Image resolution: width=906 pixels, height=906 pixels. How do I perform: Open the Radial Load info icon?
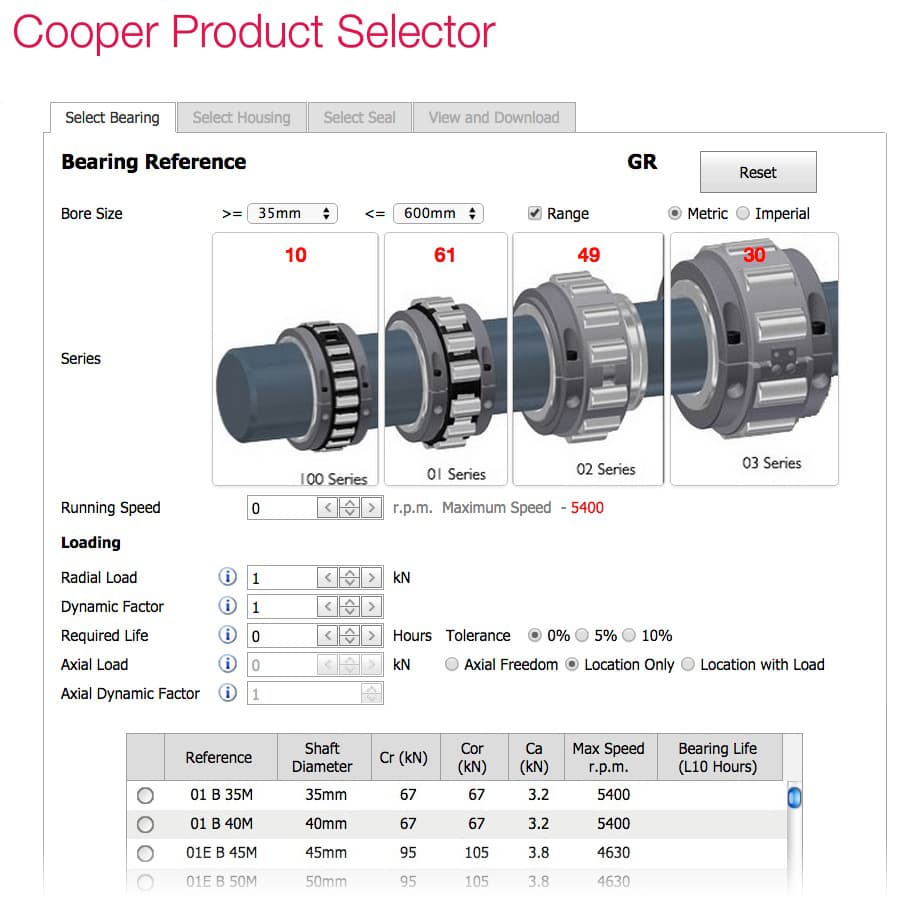[228, 577]
